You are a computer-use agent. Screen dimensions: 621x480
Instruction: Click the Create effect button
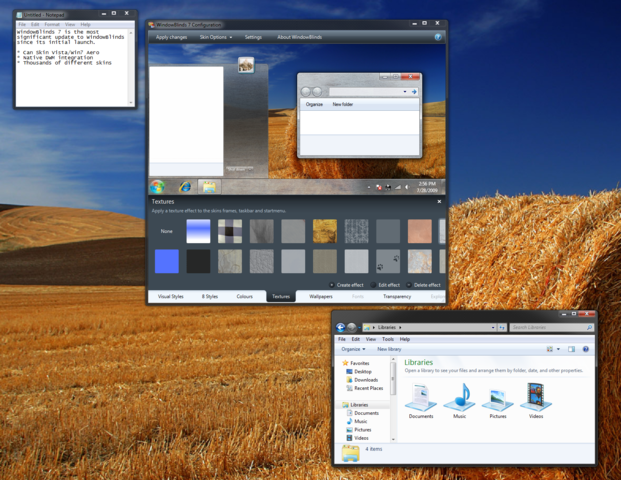[346, 285]
